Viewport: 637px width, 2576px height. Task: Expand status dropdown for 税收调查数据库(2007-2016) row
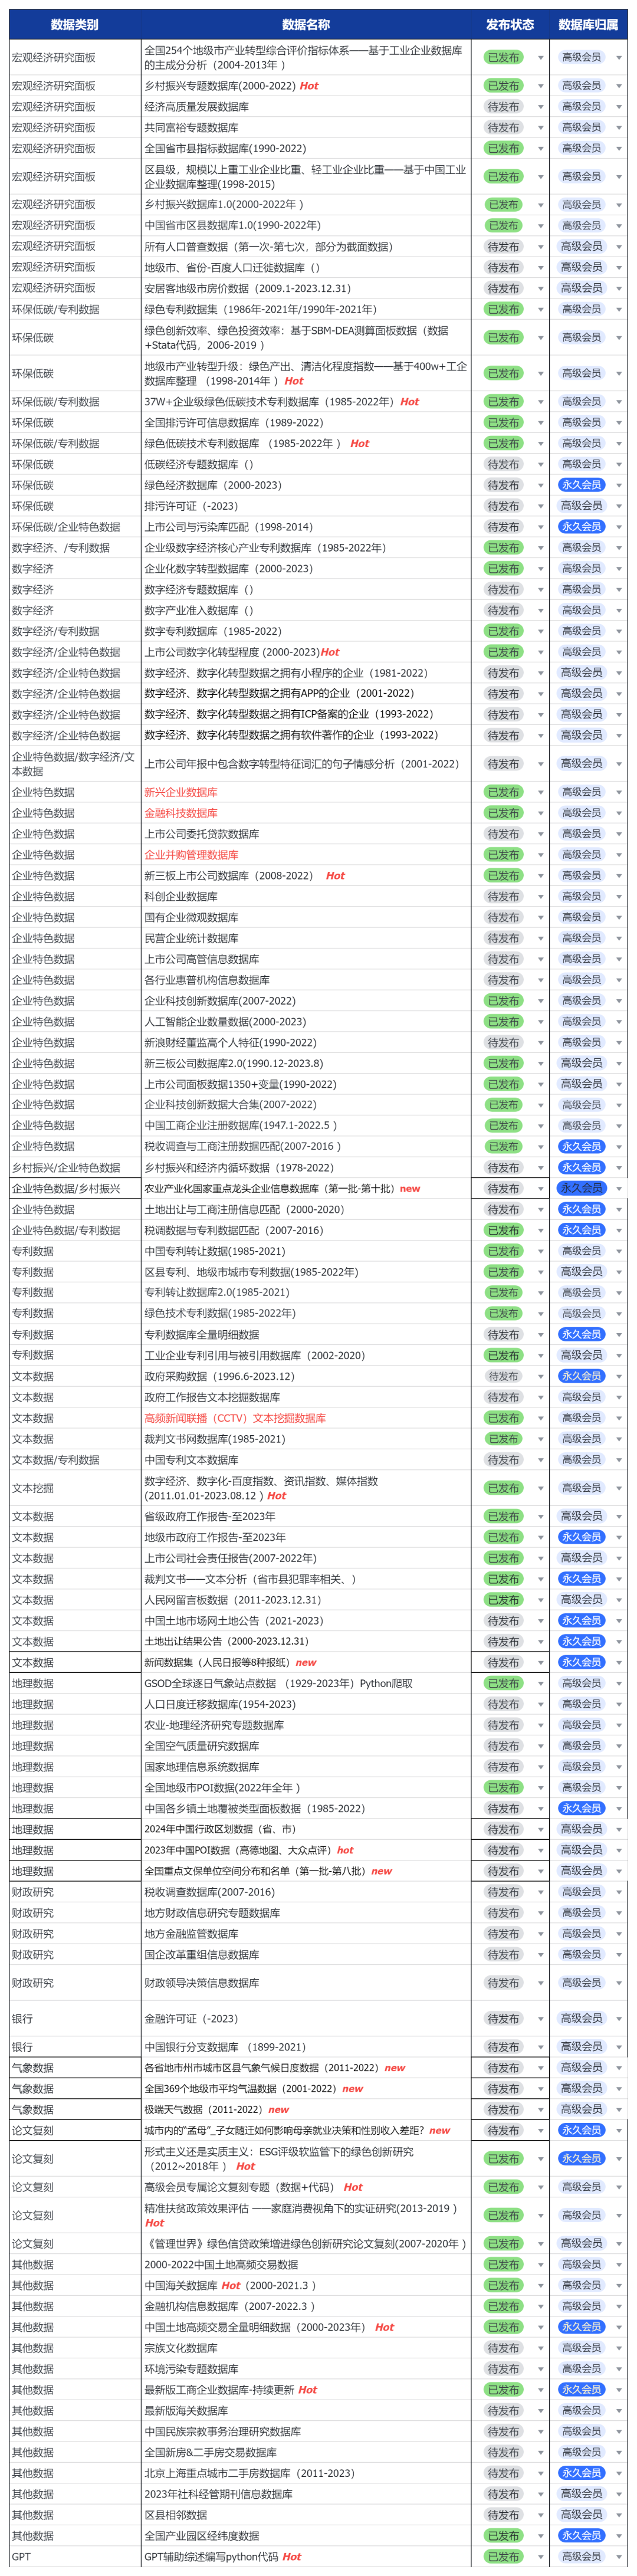point(541,1892)
